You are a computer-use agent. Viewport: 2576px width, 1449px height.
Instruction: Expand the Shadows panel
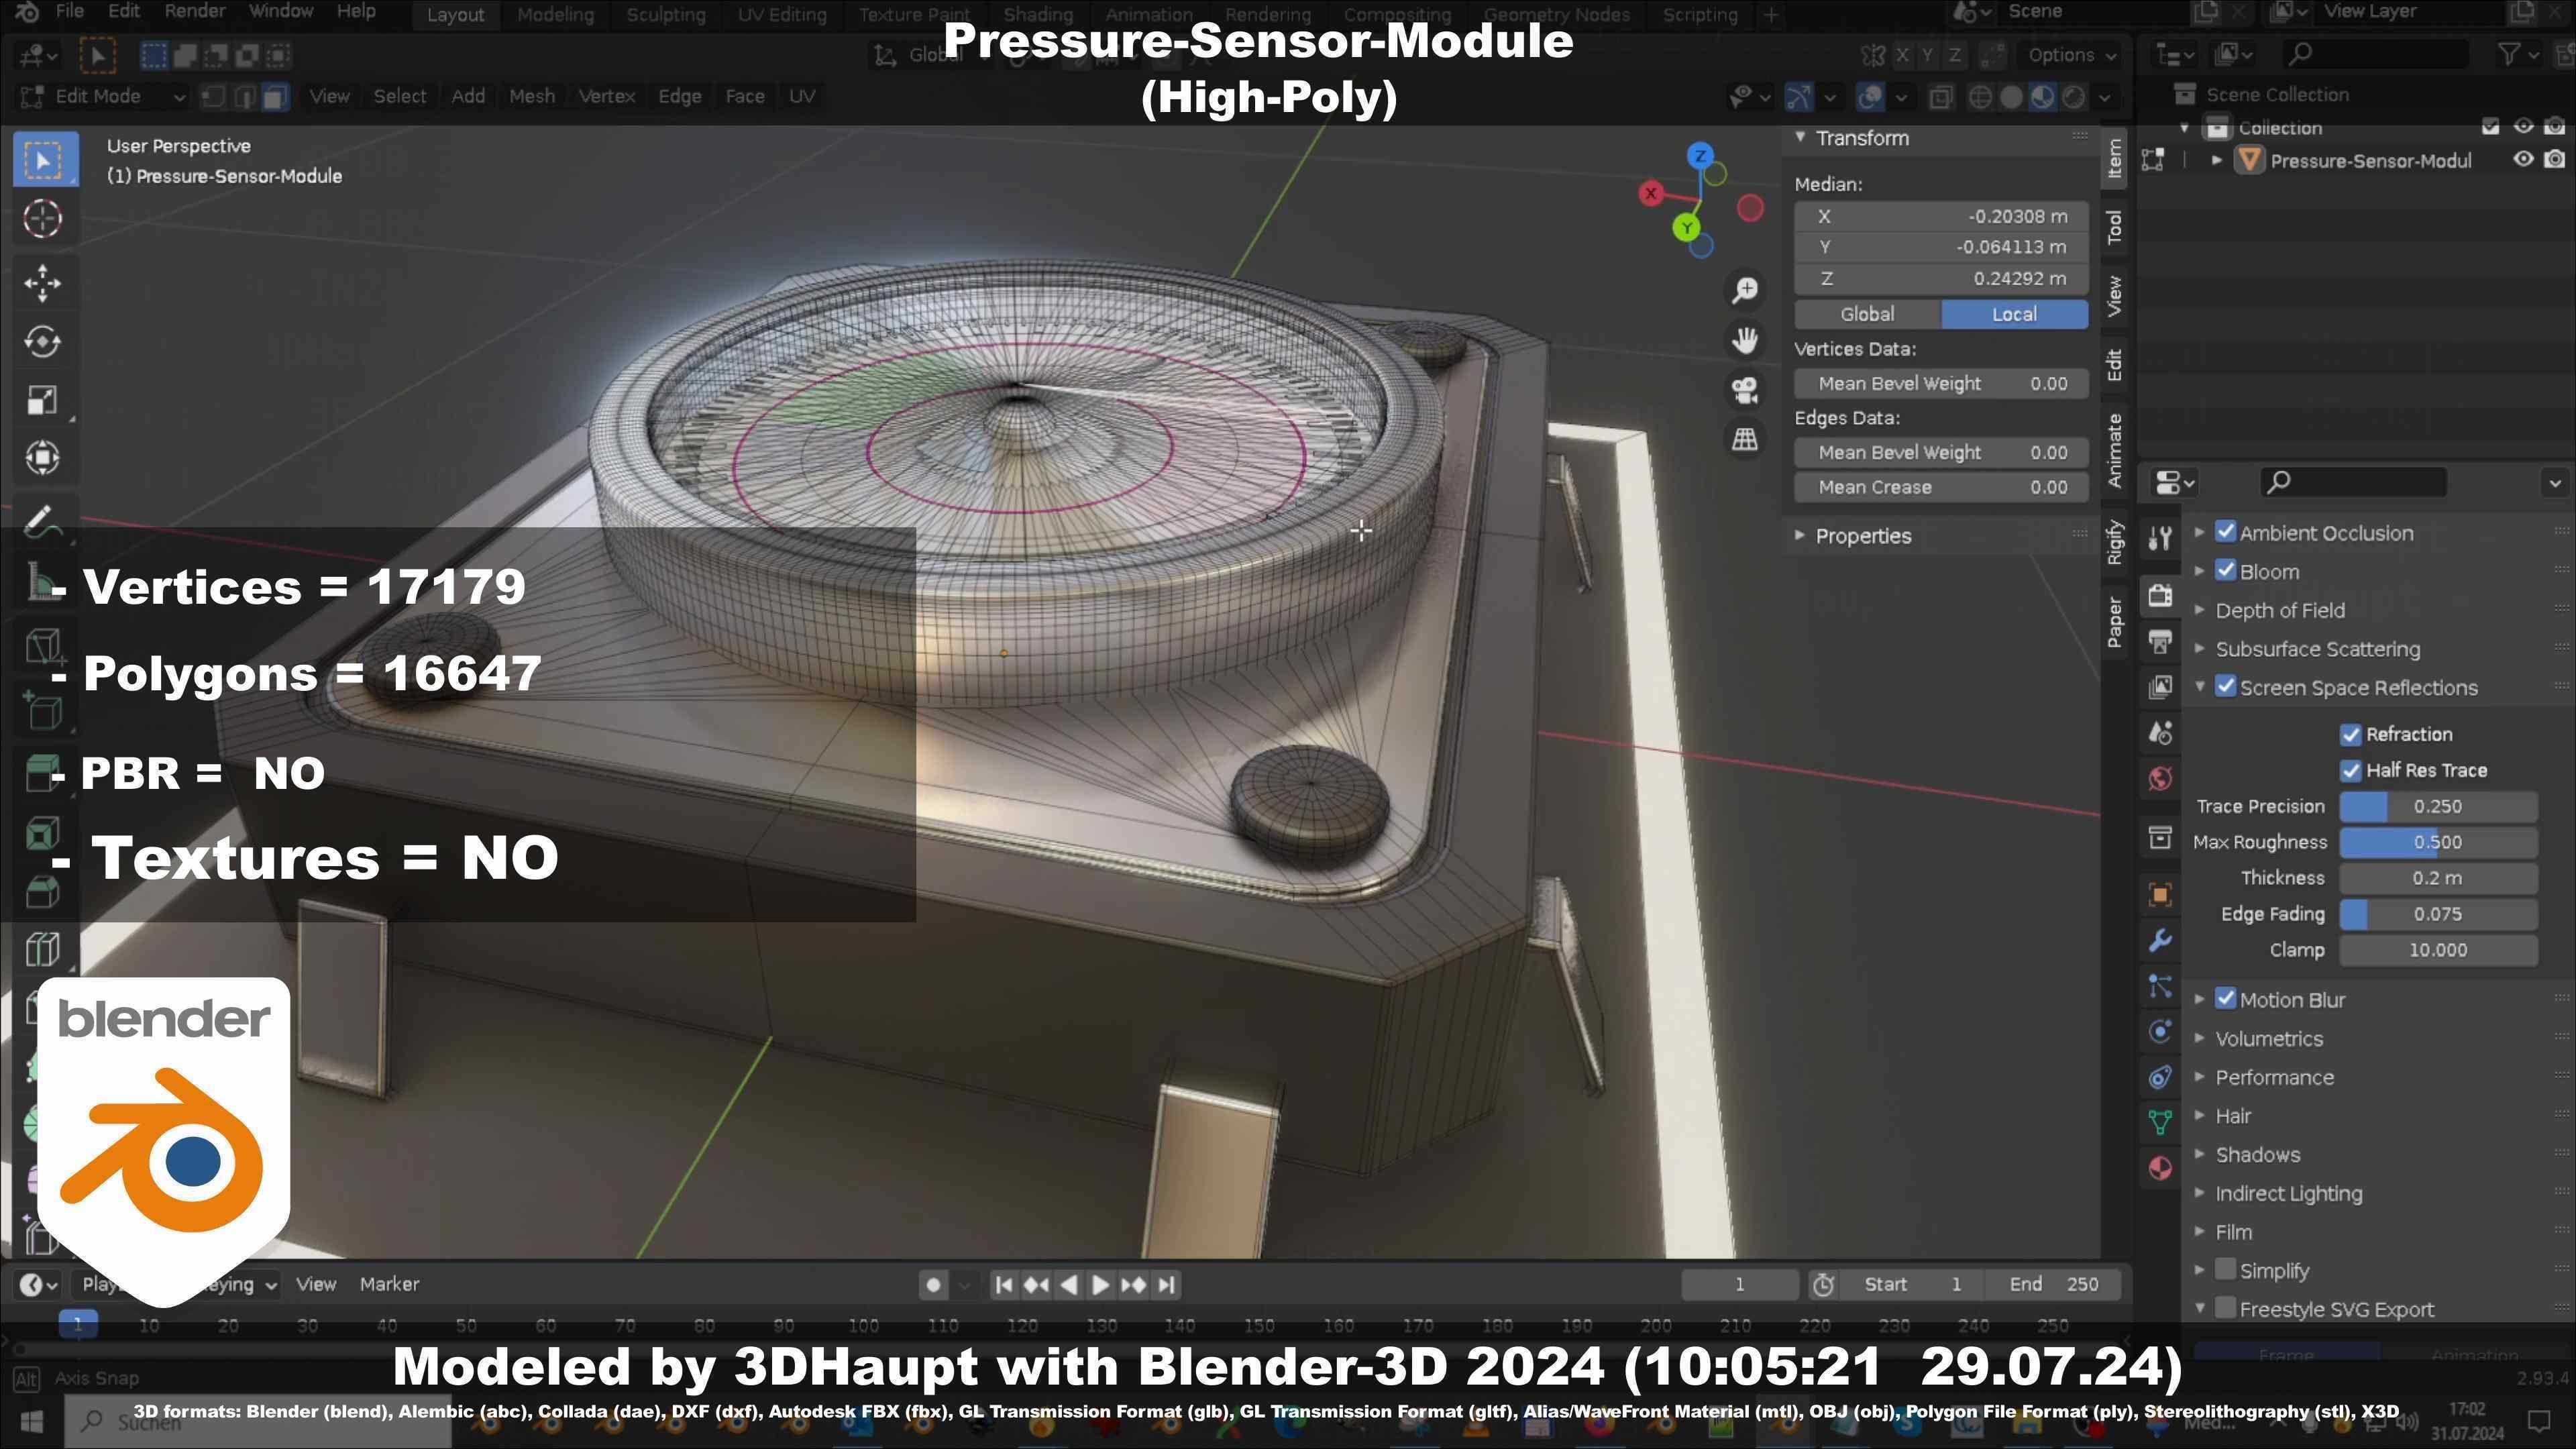click(x=2257, y=1156)
